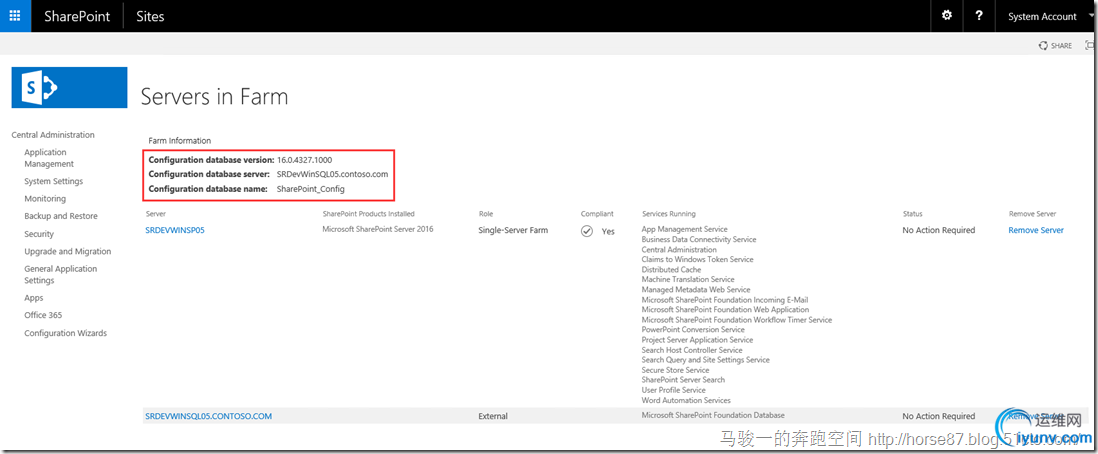This screenshot has width=1098, height=454.
Task: Click Claims to Windows Token Service
Action: click(697, 259)
